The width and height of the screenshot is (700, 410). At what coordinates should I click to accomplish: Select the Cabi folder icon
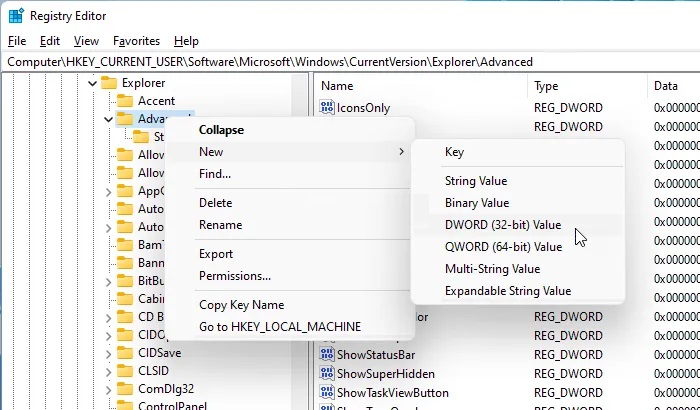[x=125, y=299]
